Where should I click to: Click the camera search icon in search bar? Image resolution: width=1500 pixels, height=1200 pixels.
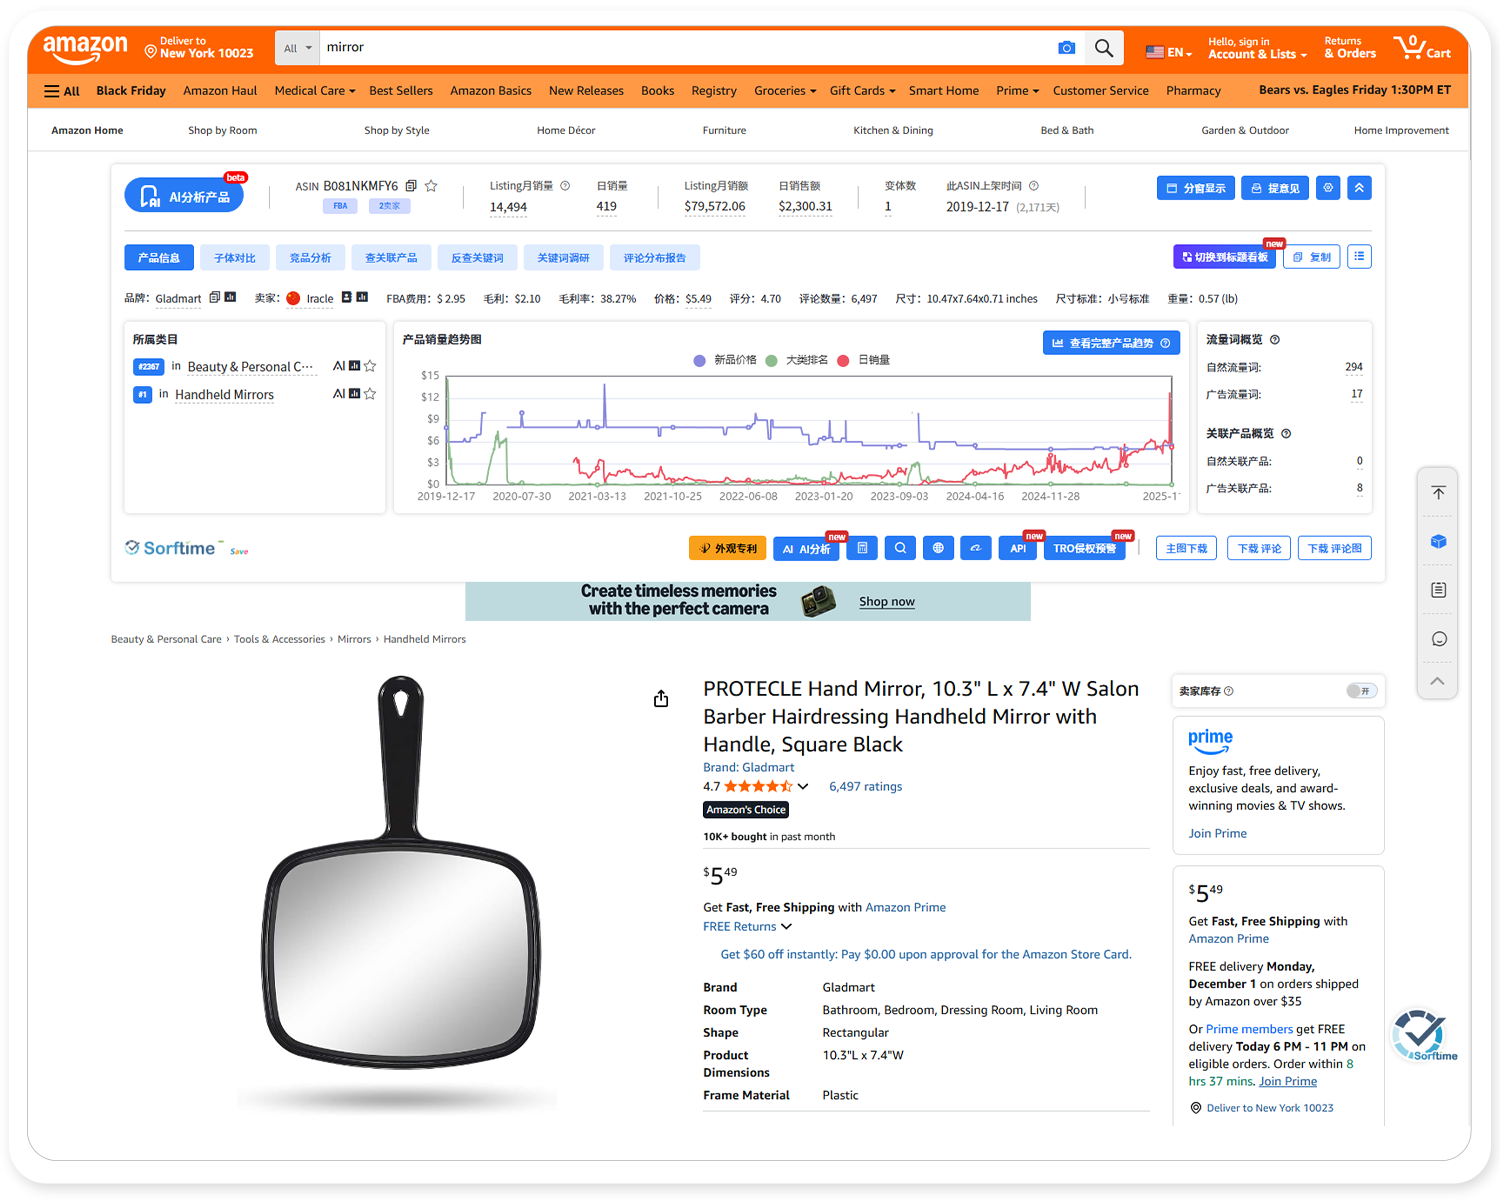[x=1066, y=48]
